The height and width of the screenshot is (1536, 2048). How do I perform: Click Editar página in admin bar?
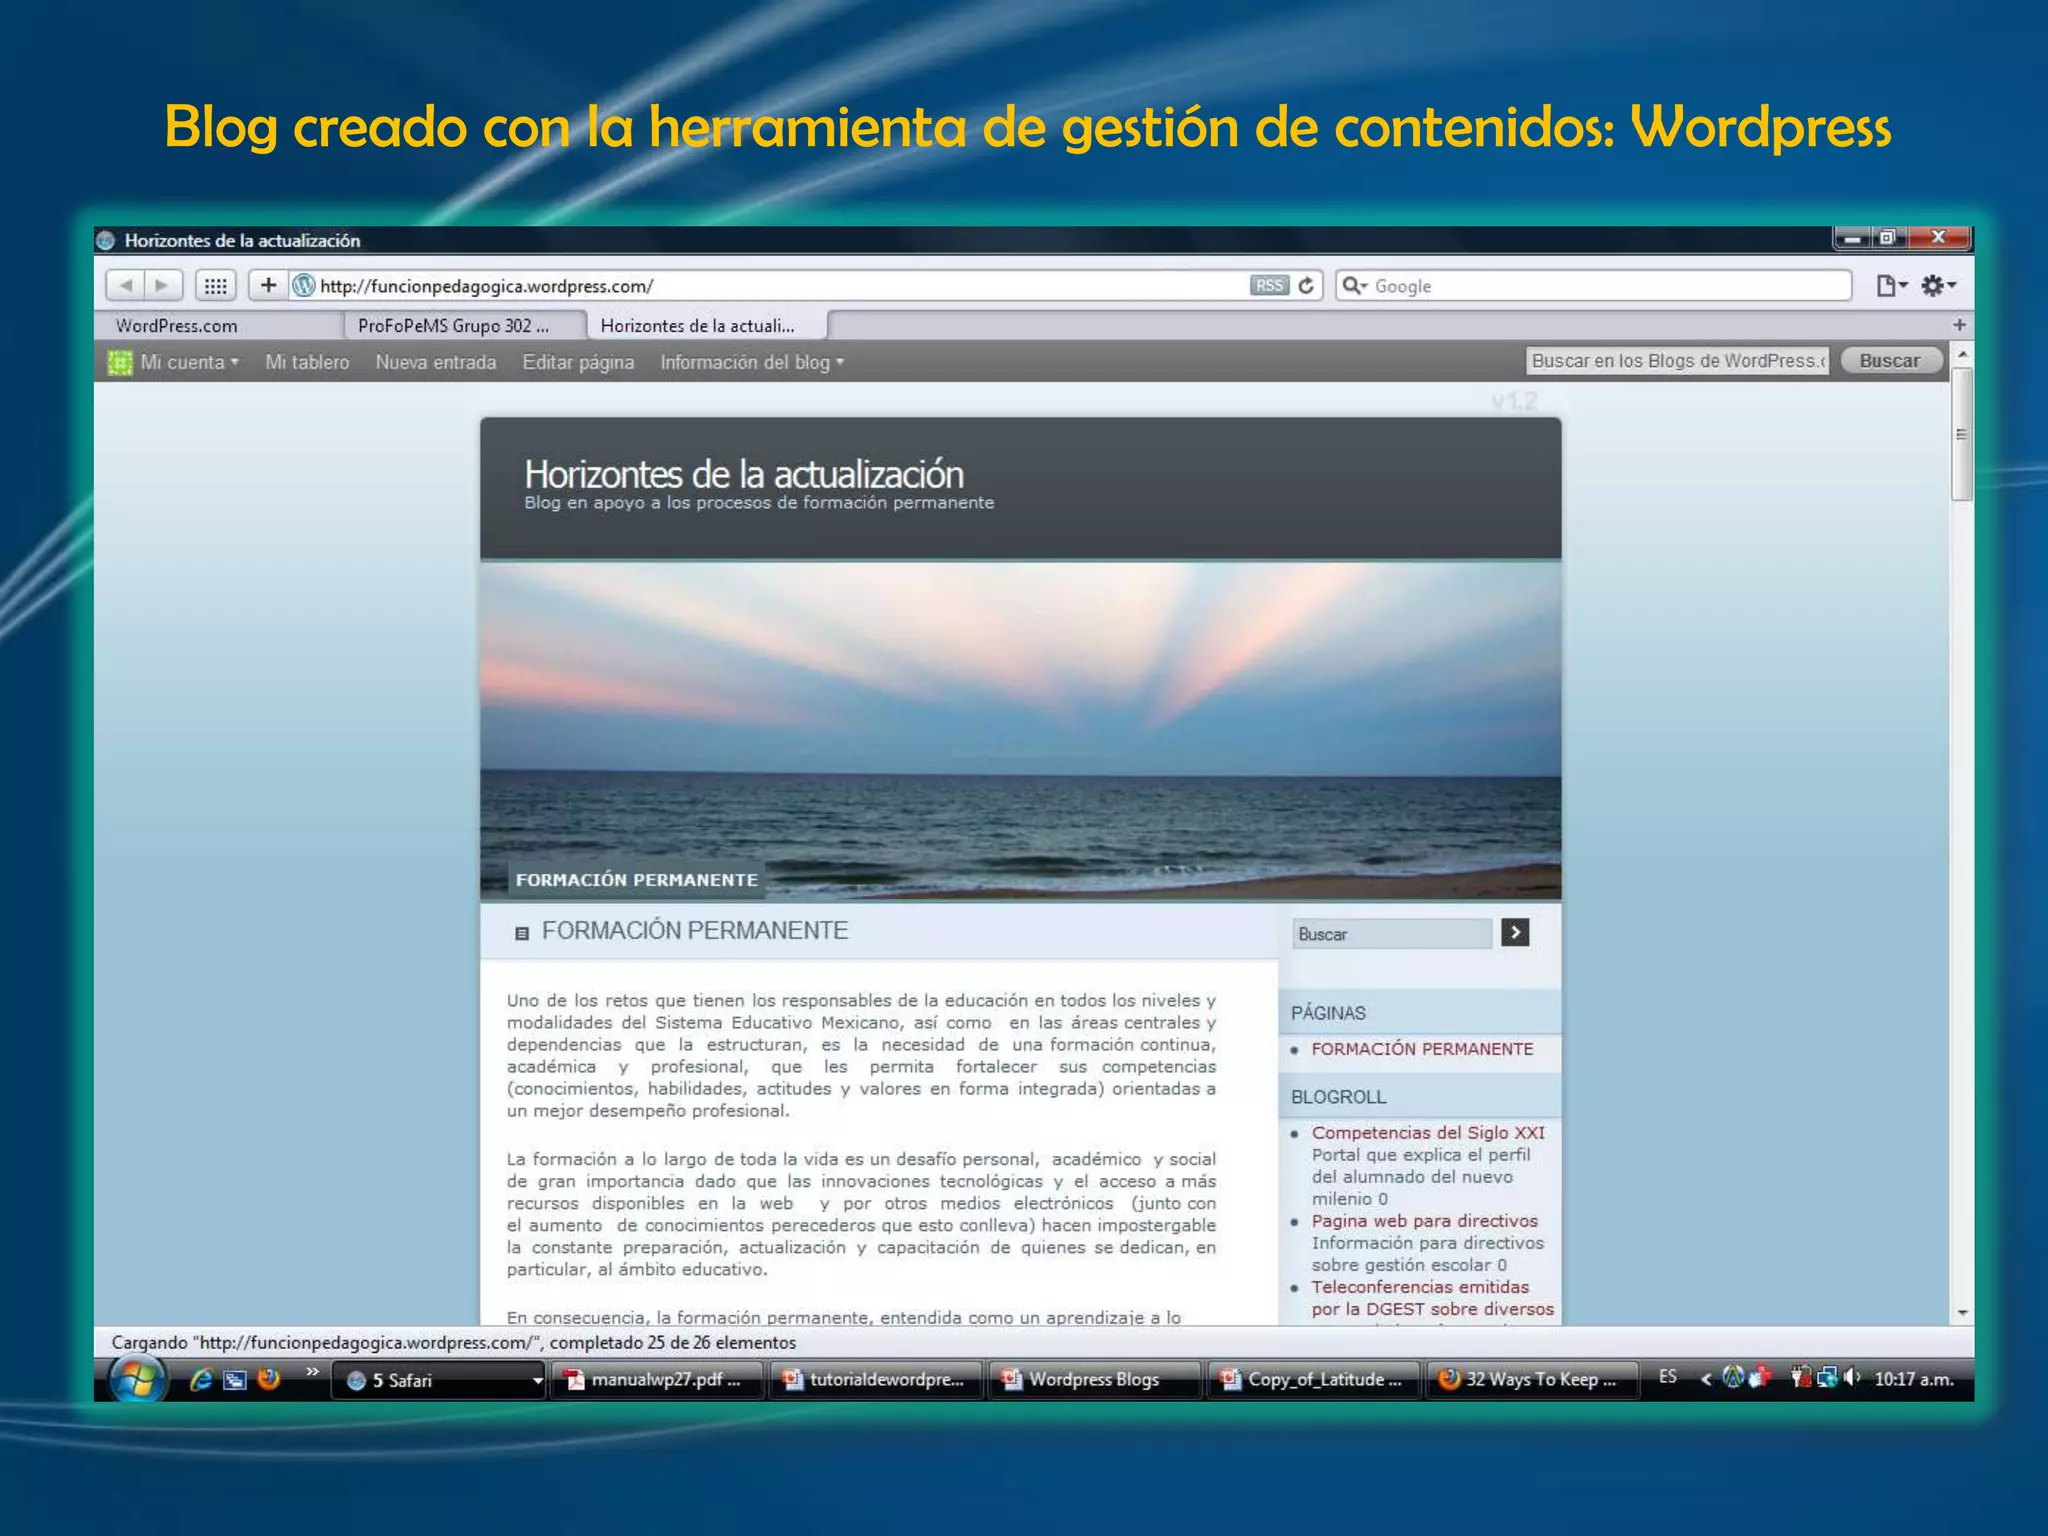[578, 362]
